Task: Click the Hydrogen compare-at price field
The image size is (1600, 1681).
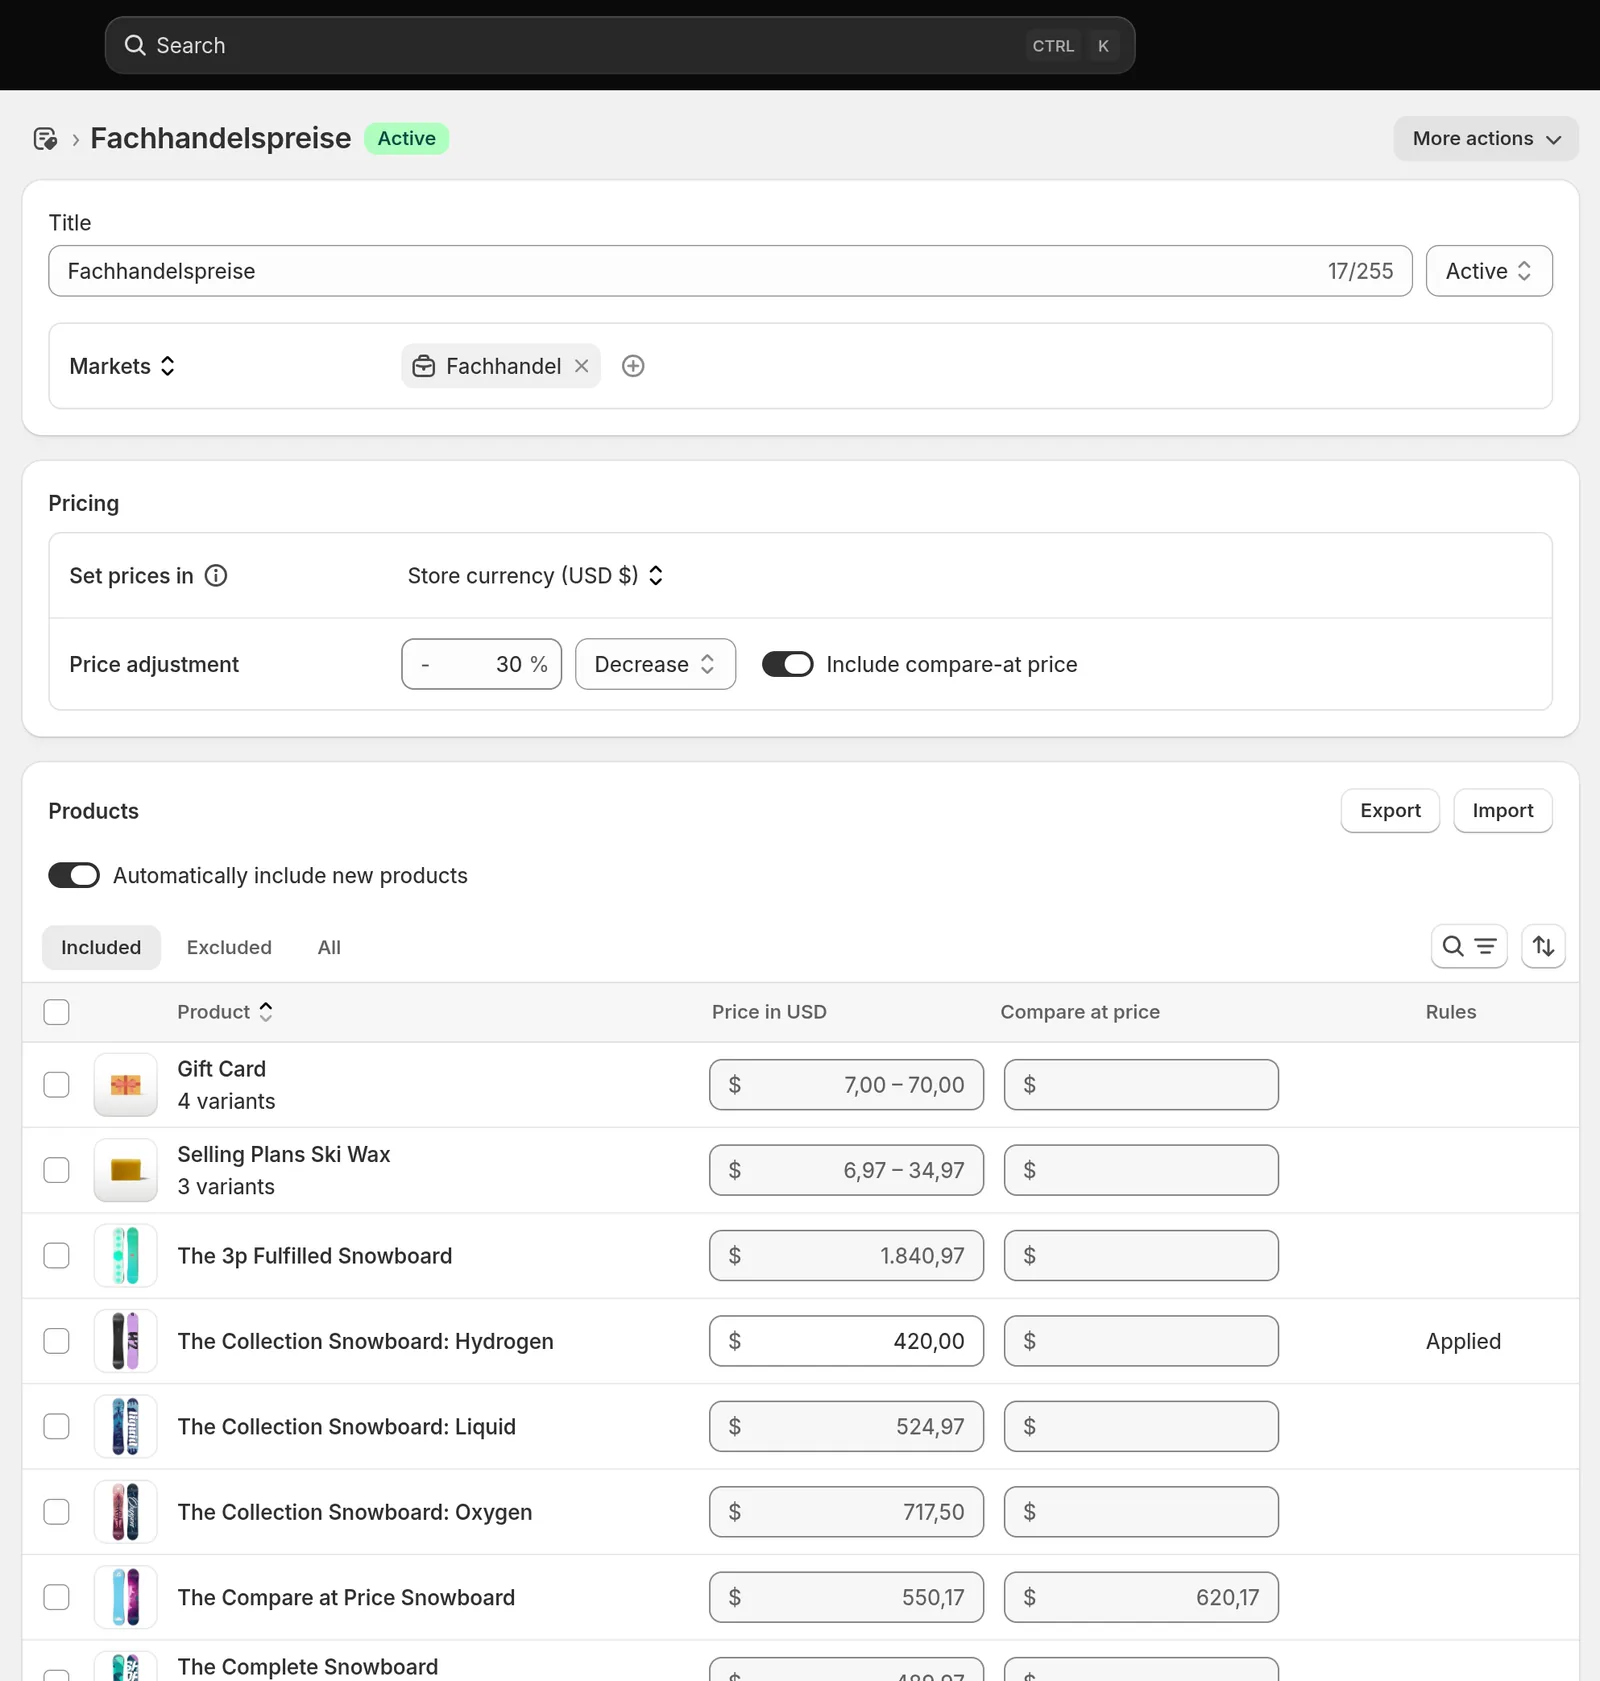Action: coord(1141,1341)
